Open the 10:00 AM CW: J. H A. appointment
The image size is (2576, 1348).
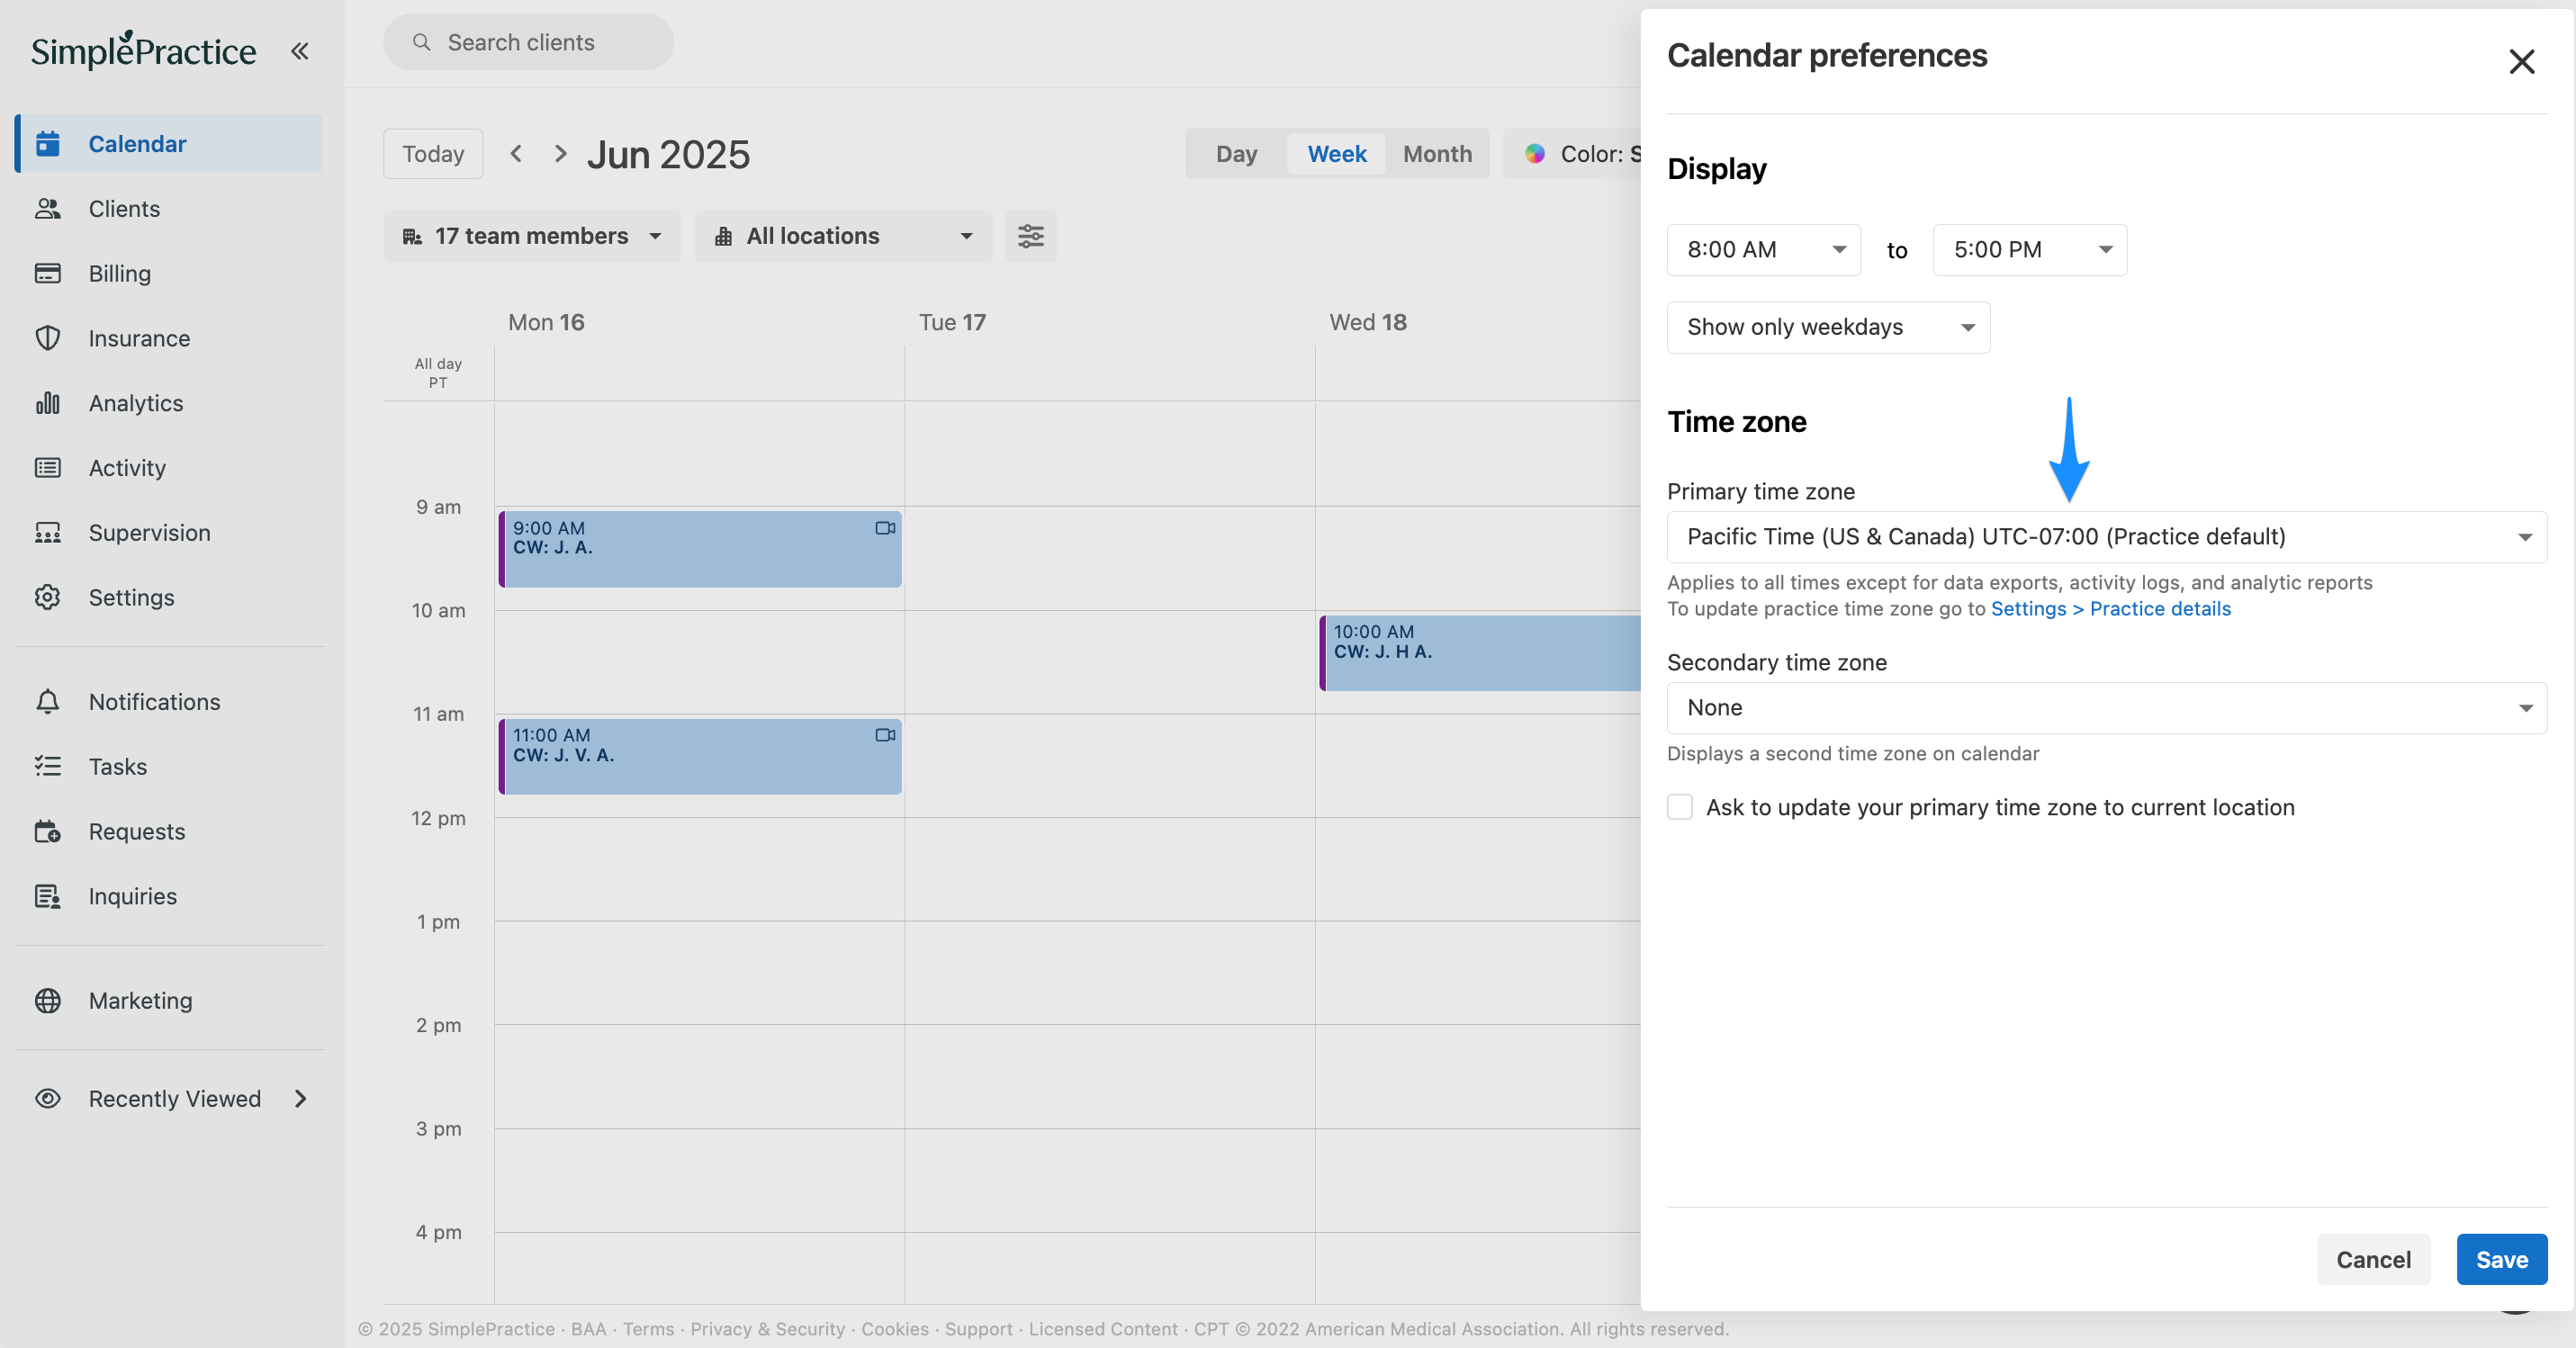[1480, 653]
